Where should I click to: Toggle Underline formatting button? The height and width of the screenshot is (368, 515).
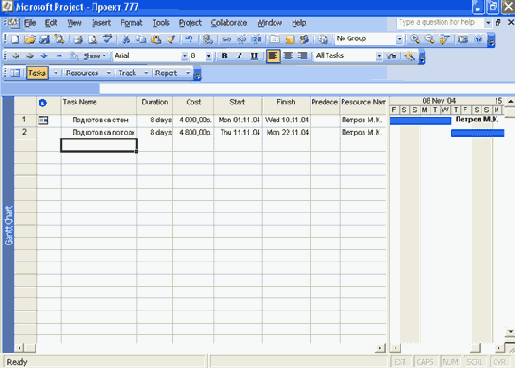coord(254,56)
